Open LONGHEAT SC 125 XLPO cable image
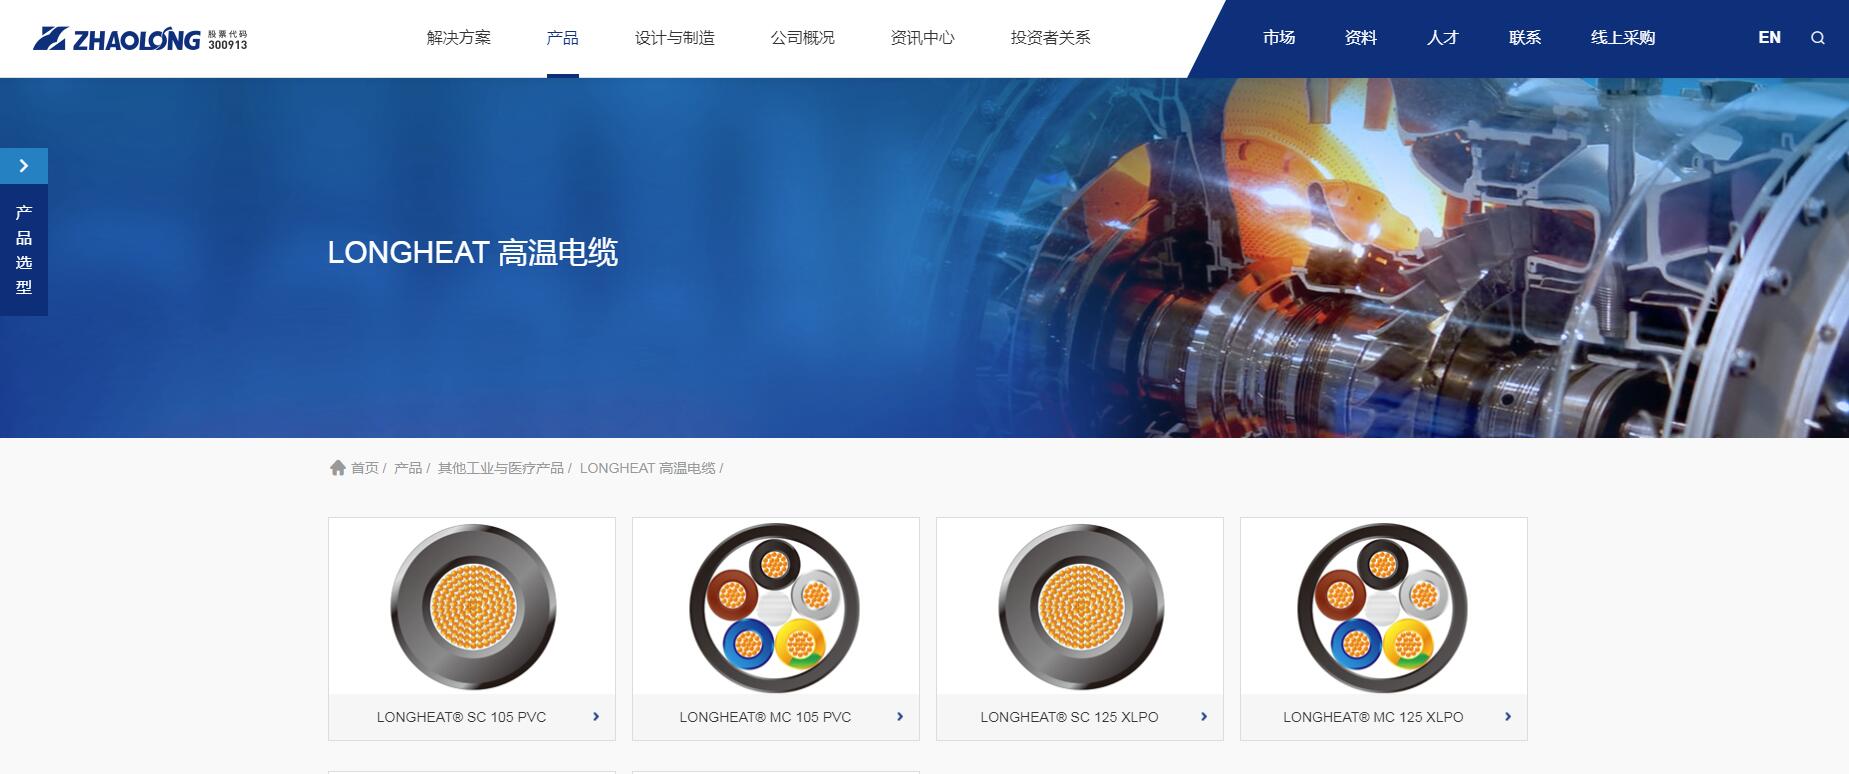The height and width of the screenshot is (774, 1849). (x=1080, y=607)
